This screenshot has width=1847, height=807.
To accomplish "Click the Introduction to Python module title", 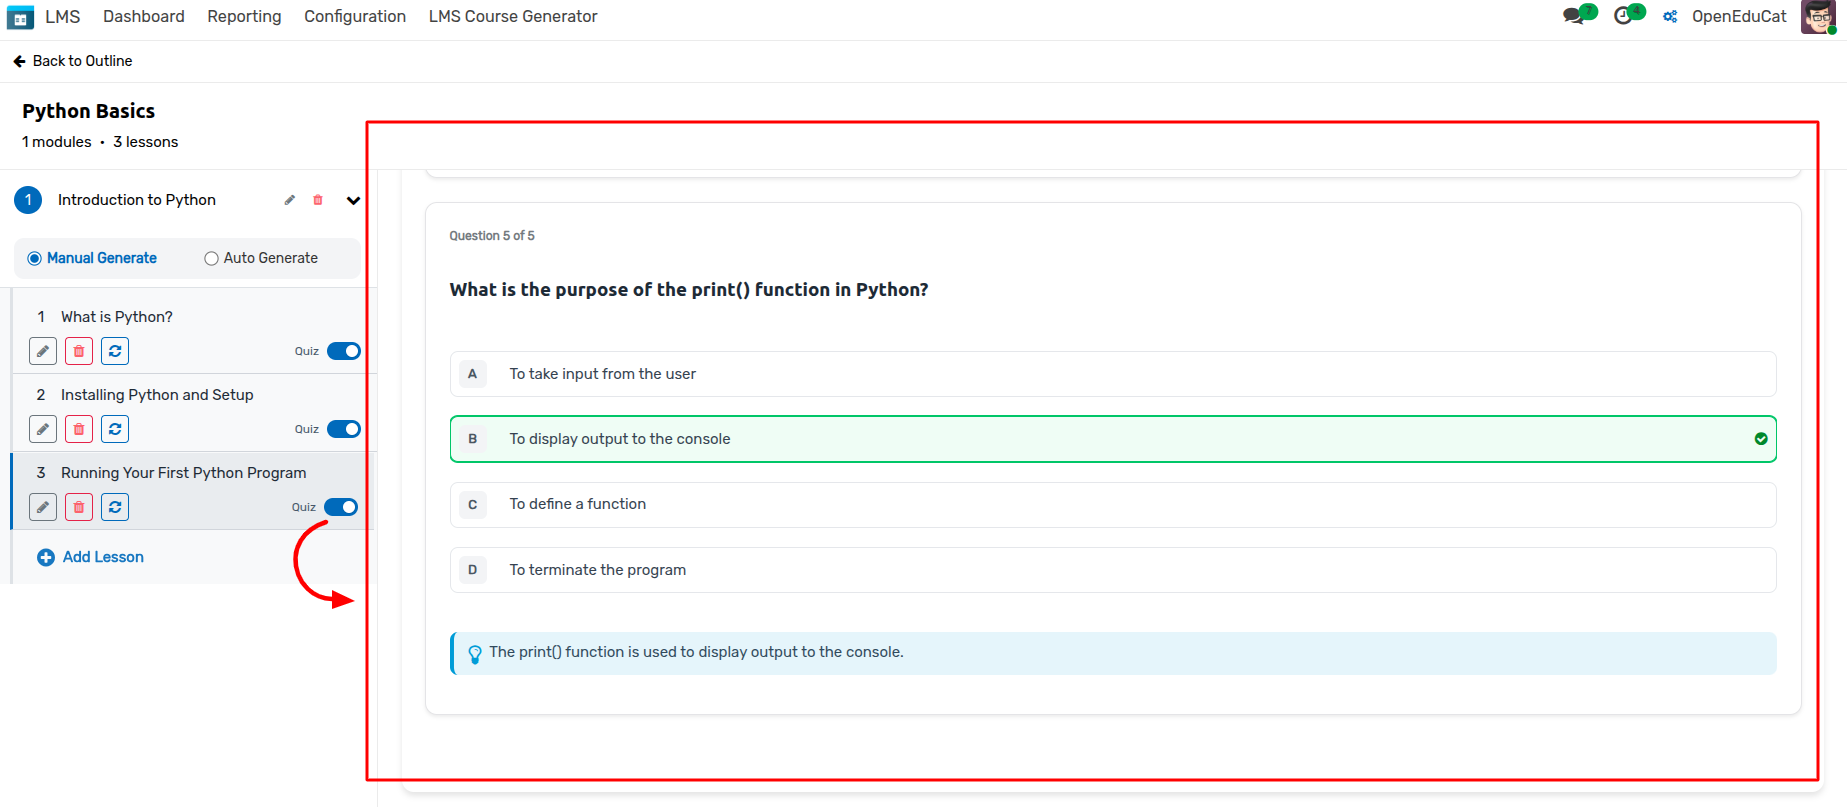I will (137, 200).
